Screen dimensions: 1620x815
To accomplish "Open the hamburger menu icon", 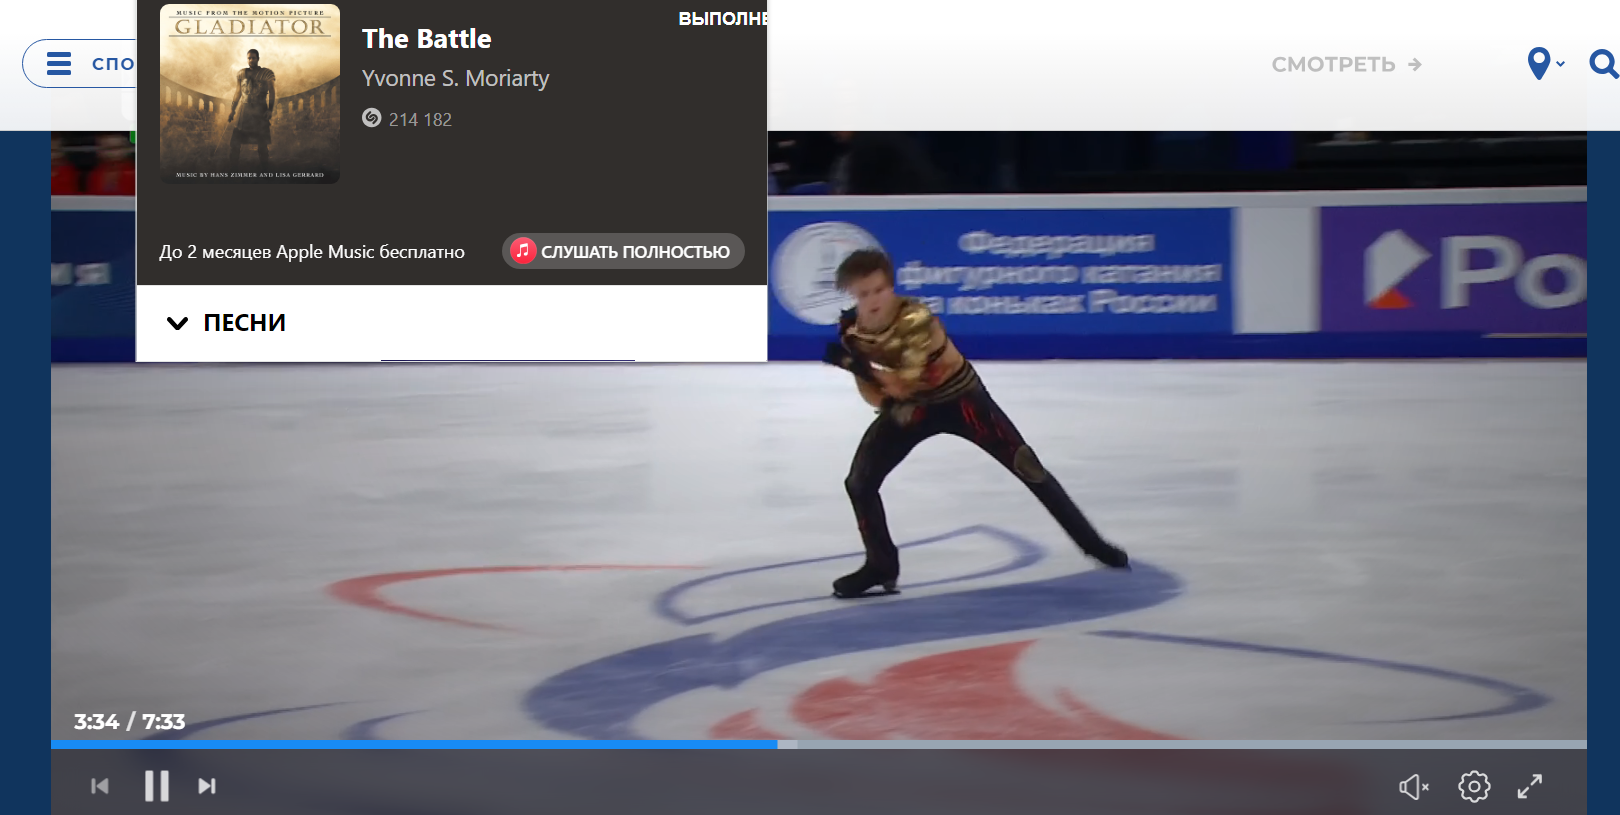I will [x=59, y=64].
